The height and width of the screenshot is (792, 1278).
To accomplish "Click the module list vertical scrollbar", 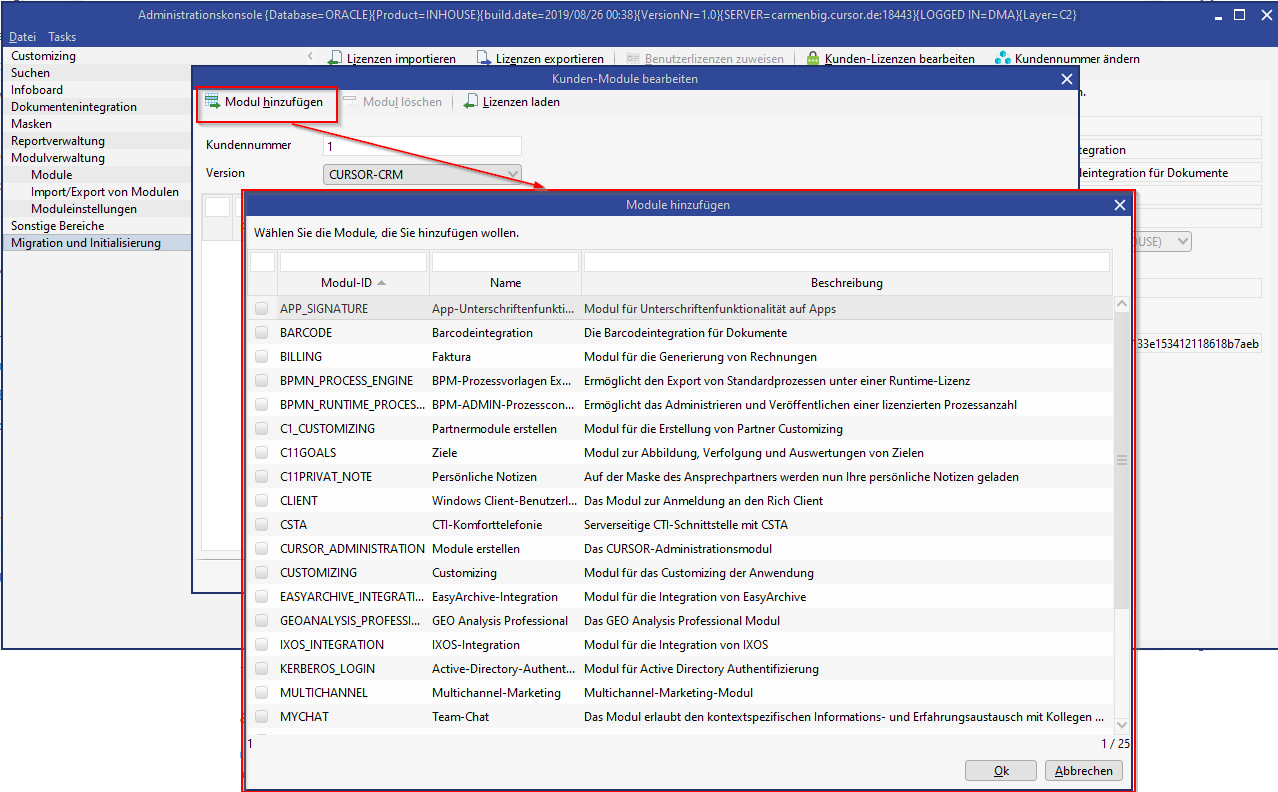I will [1121, 460].
